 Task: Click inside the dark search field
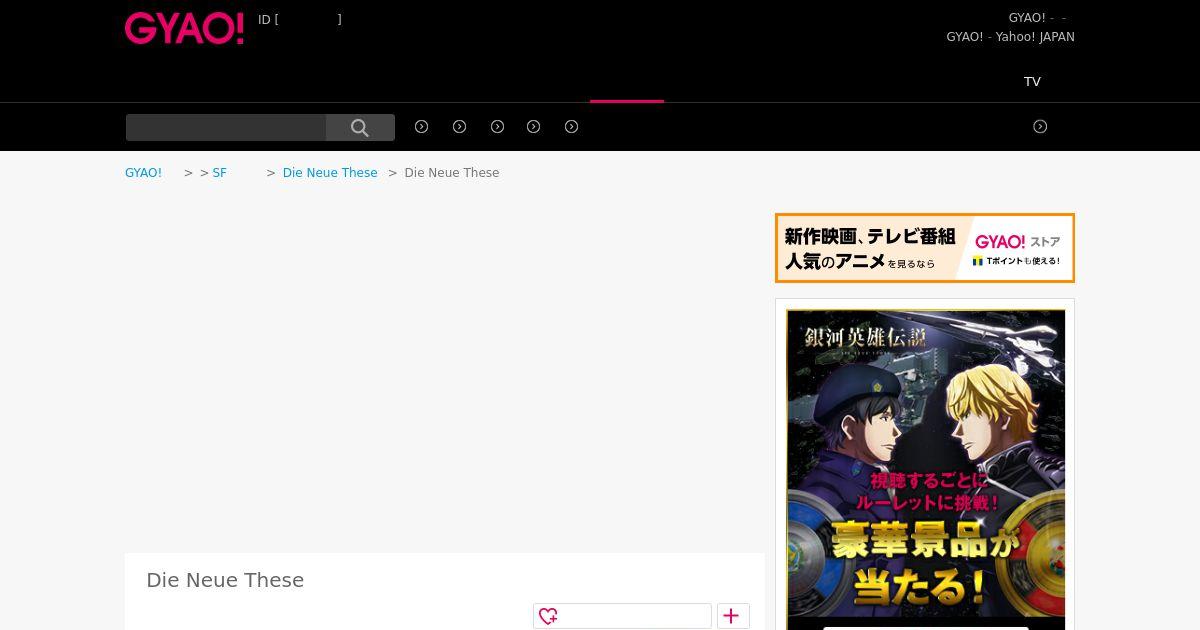[x=226, y=128]
